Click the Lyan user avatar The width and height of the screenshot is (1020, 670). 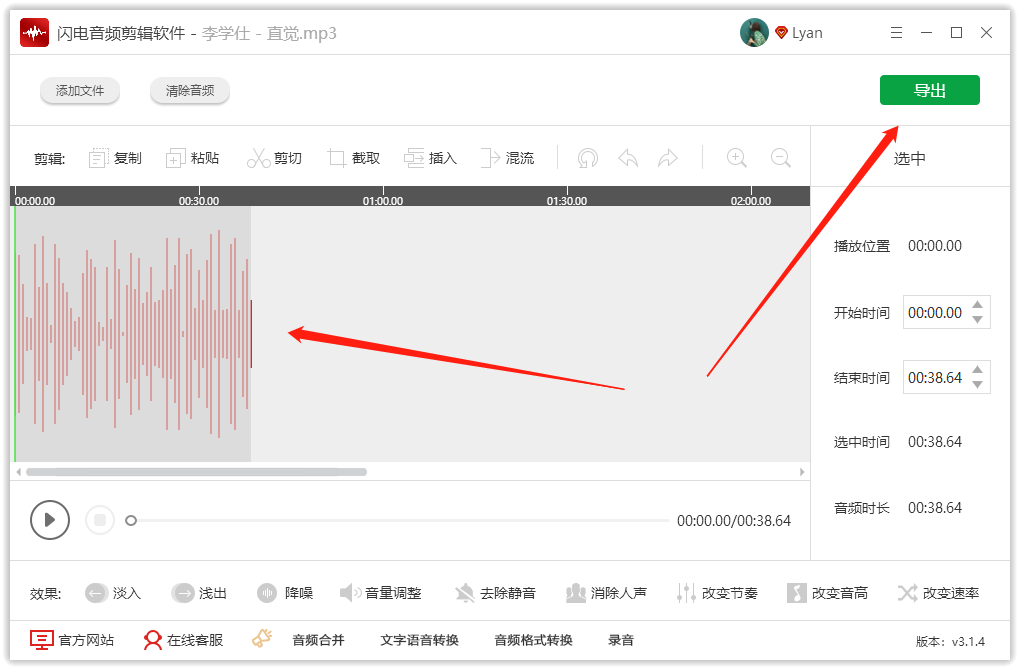point(755,33)
